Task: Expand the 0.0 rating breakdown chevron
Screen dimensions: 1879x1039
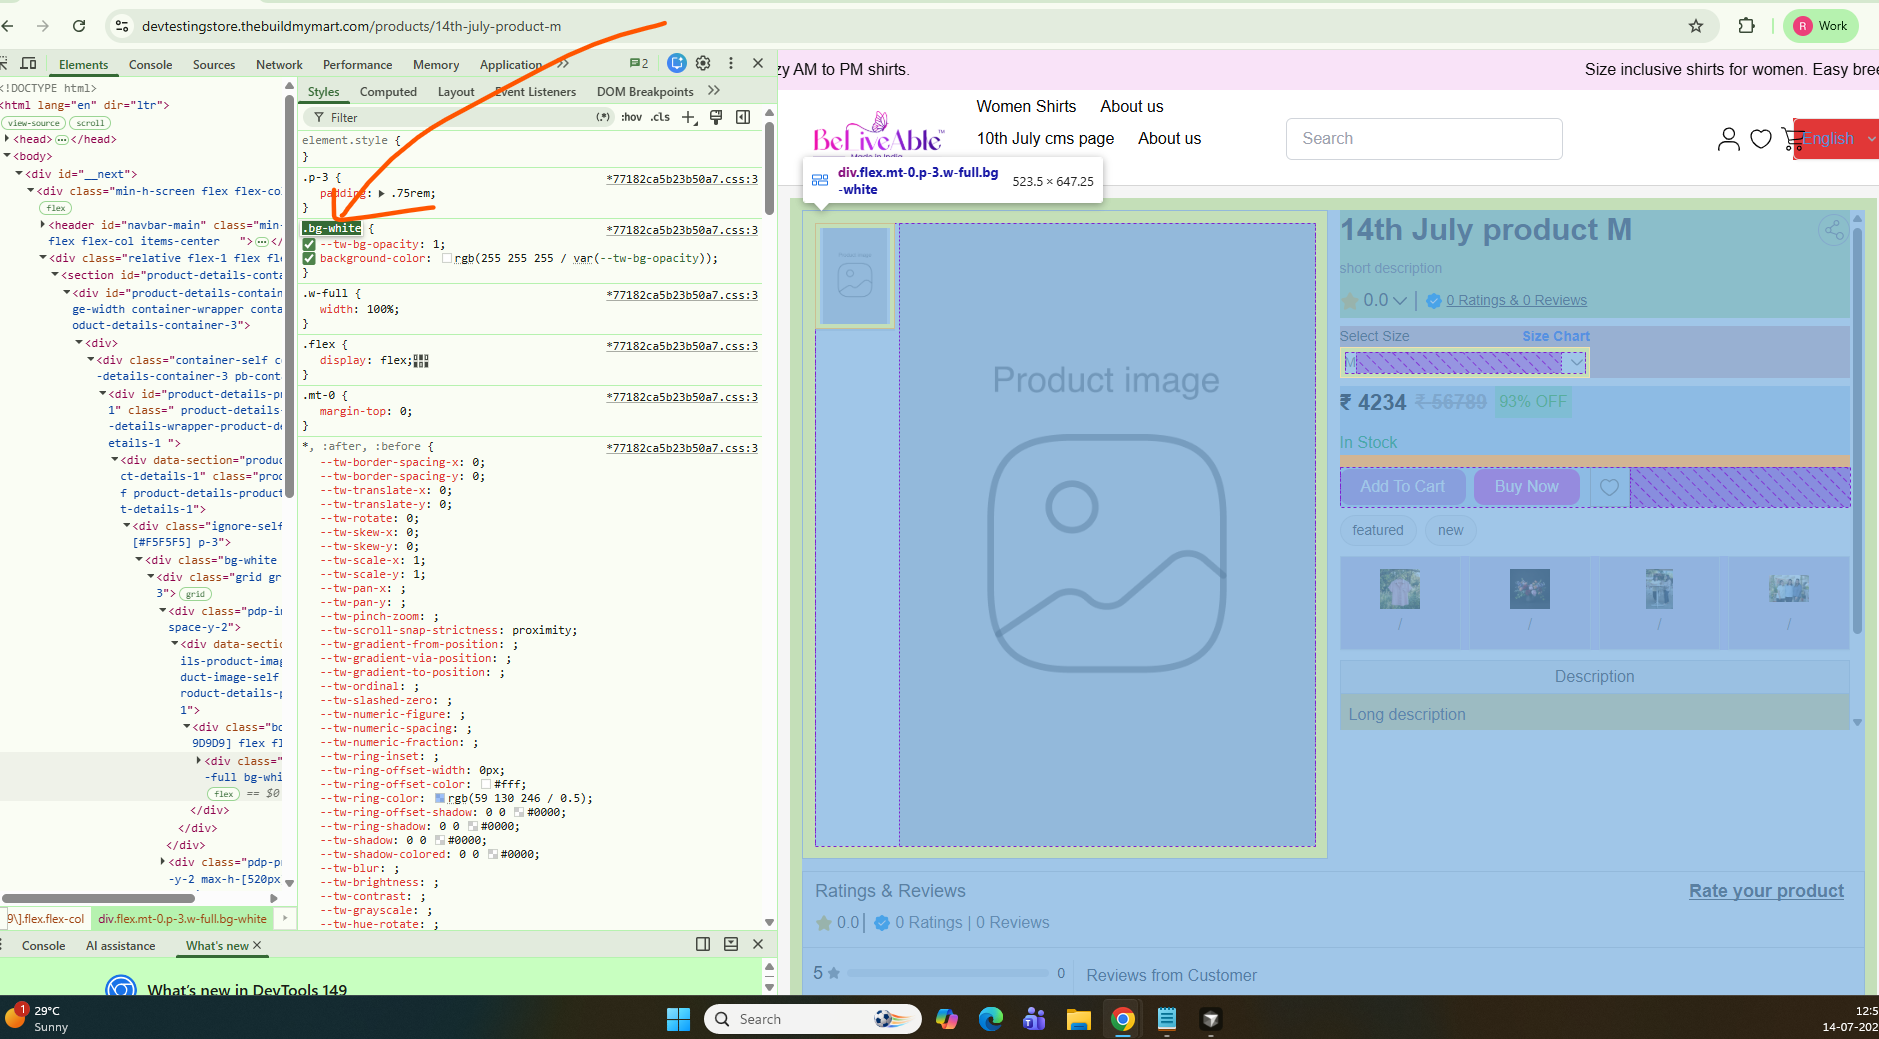Action: pos(1400,301)
